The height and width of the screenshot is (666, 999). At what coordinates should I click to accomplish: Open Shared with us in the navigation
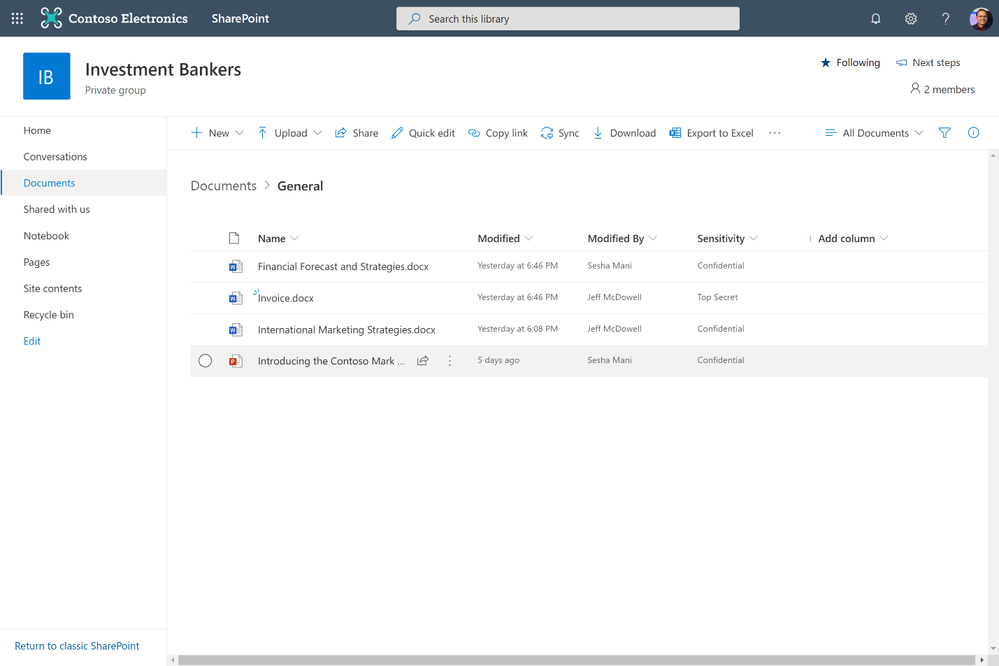pyautogui.click(x=57, y=209)
